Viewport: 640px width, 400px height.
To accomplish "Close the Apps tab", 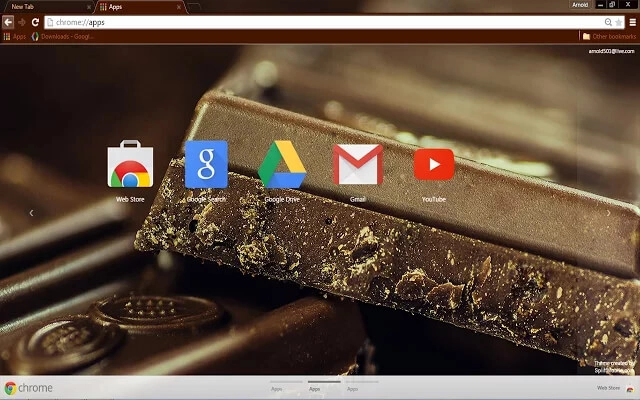I will [179, 7].
